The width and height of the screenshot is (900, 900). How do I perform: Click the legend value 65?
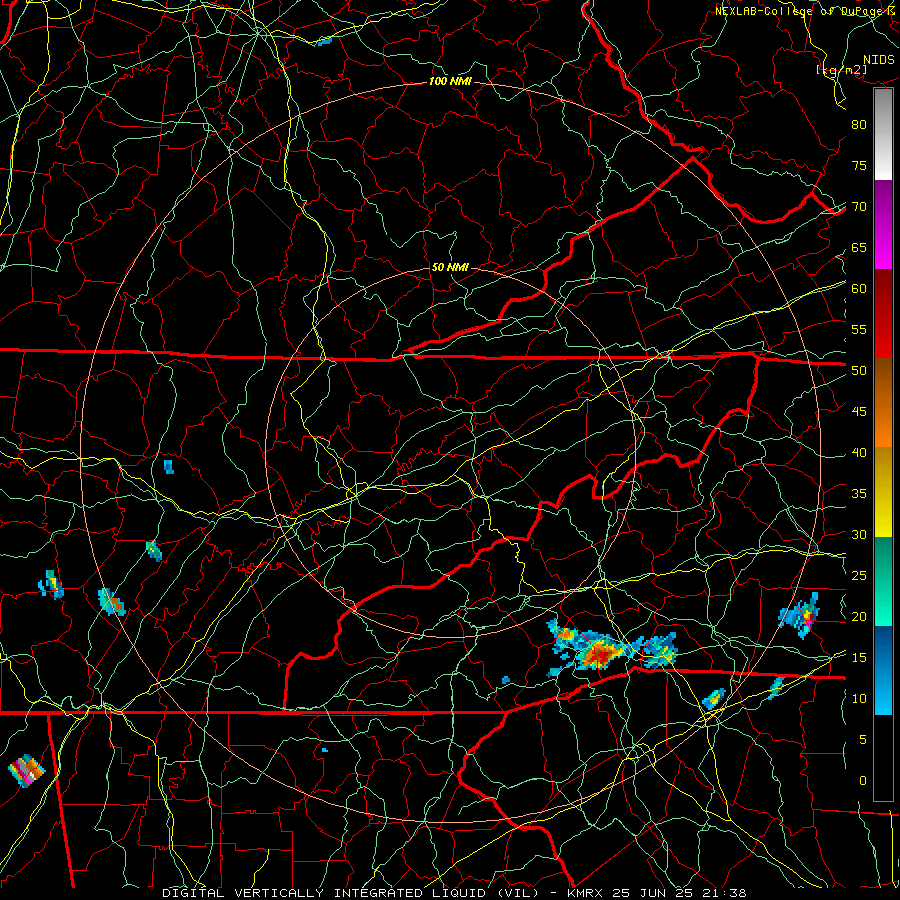click(859, 248)
